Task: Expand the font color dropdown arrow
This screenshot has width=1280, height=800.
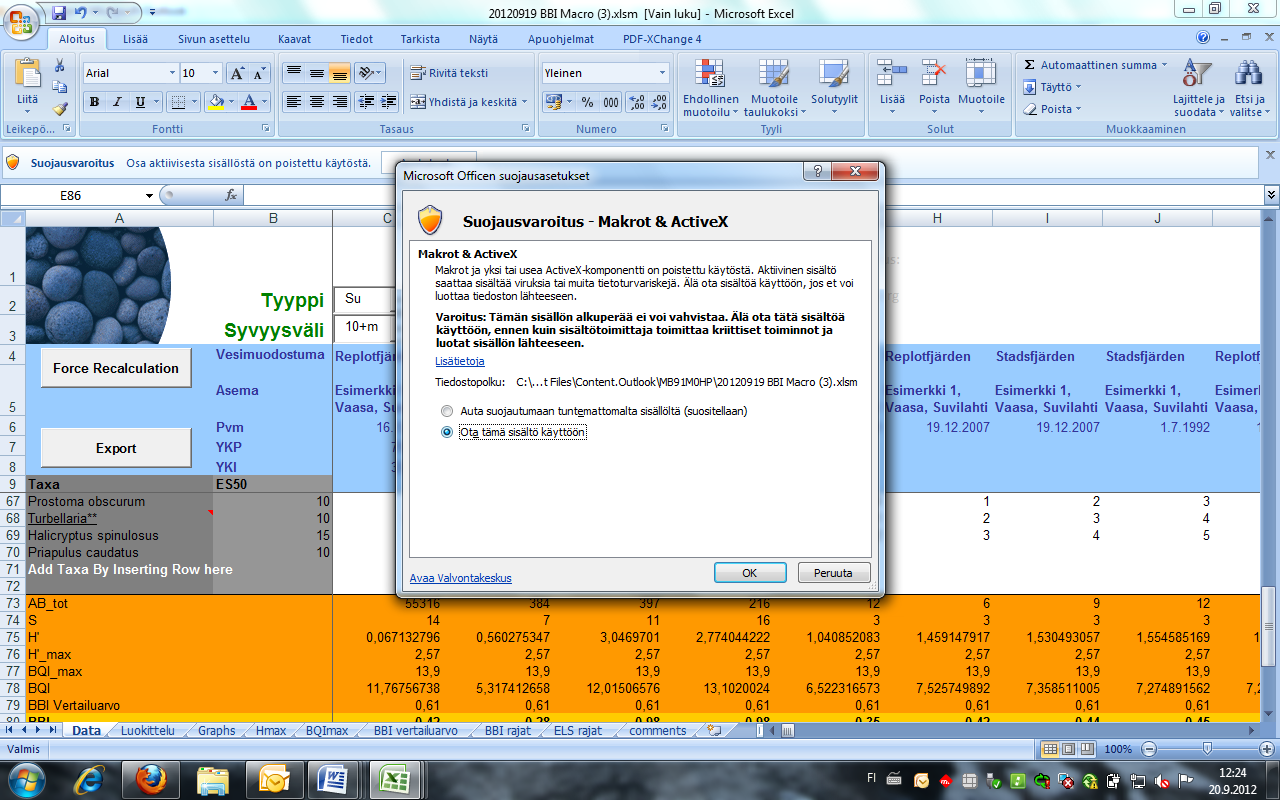Action: tap(265, 102)
